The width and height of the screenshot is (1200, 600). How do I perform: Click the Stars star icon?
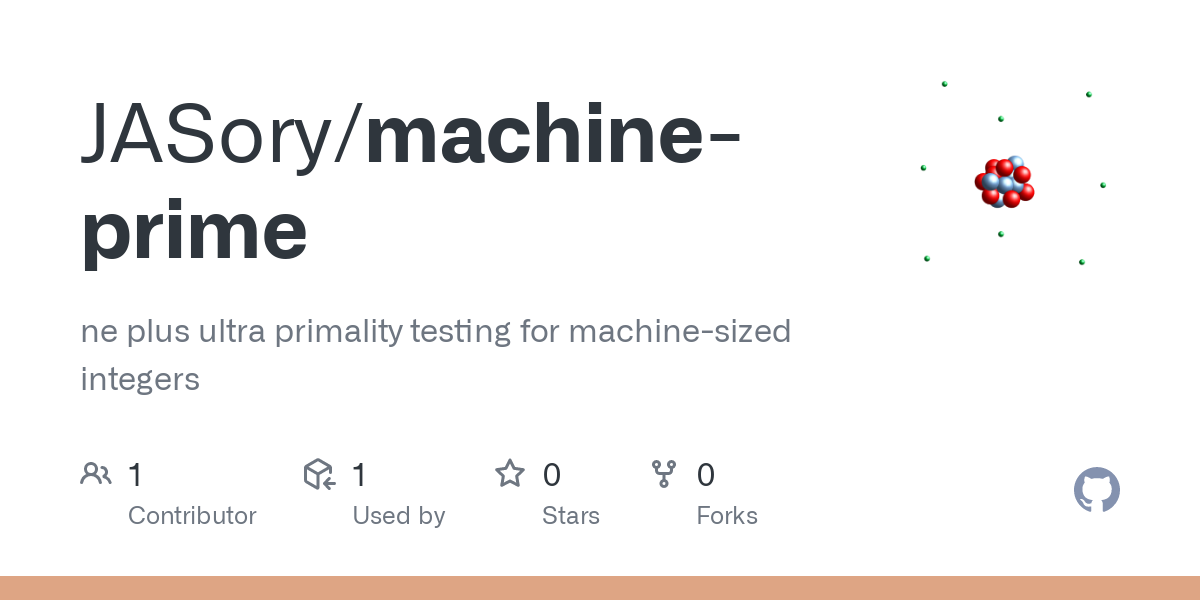point(510,473)
